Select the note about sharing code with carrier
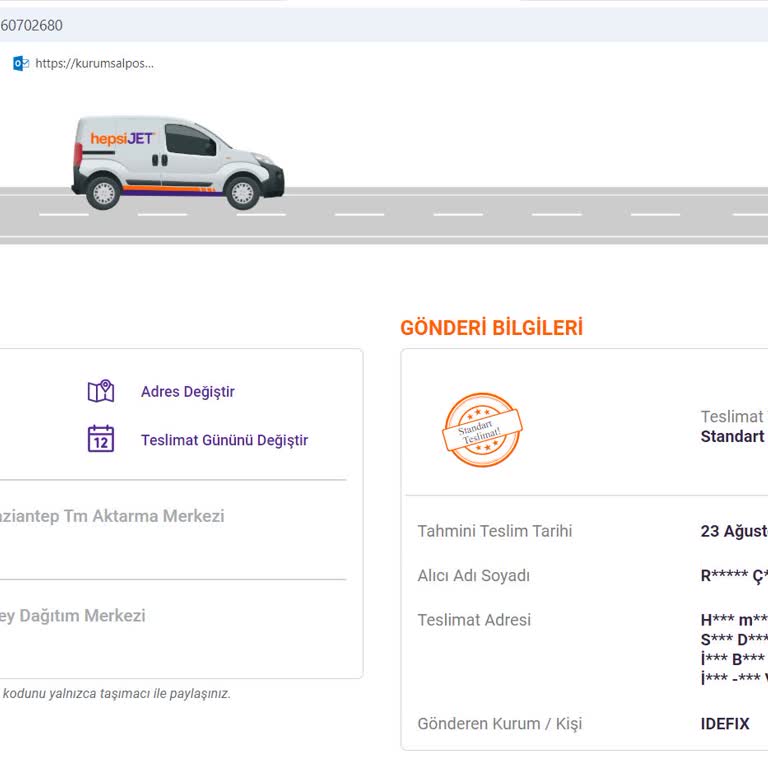The image size is (768, 768). [x=116, y=694]
